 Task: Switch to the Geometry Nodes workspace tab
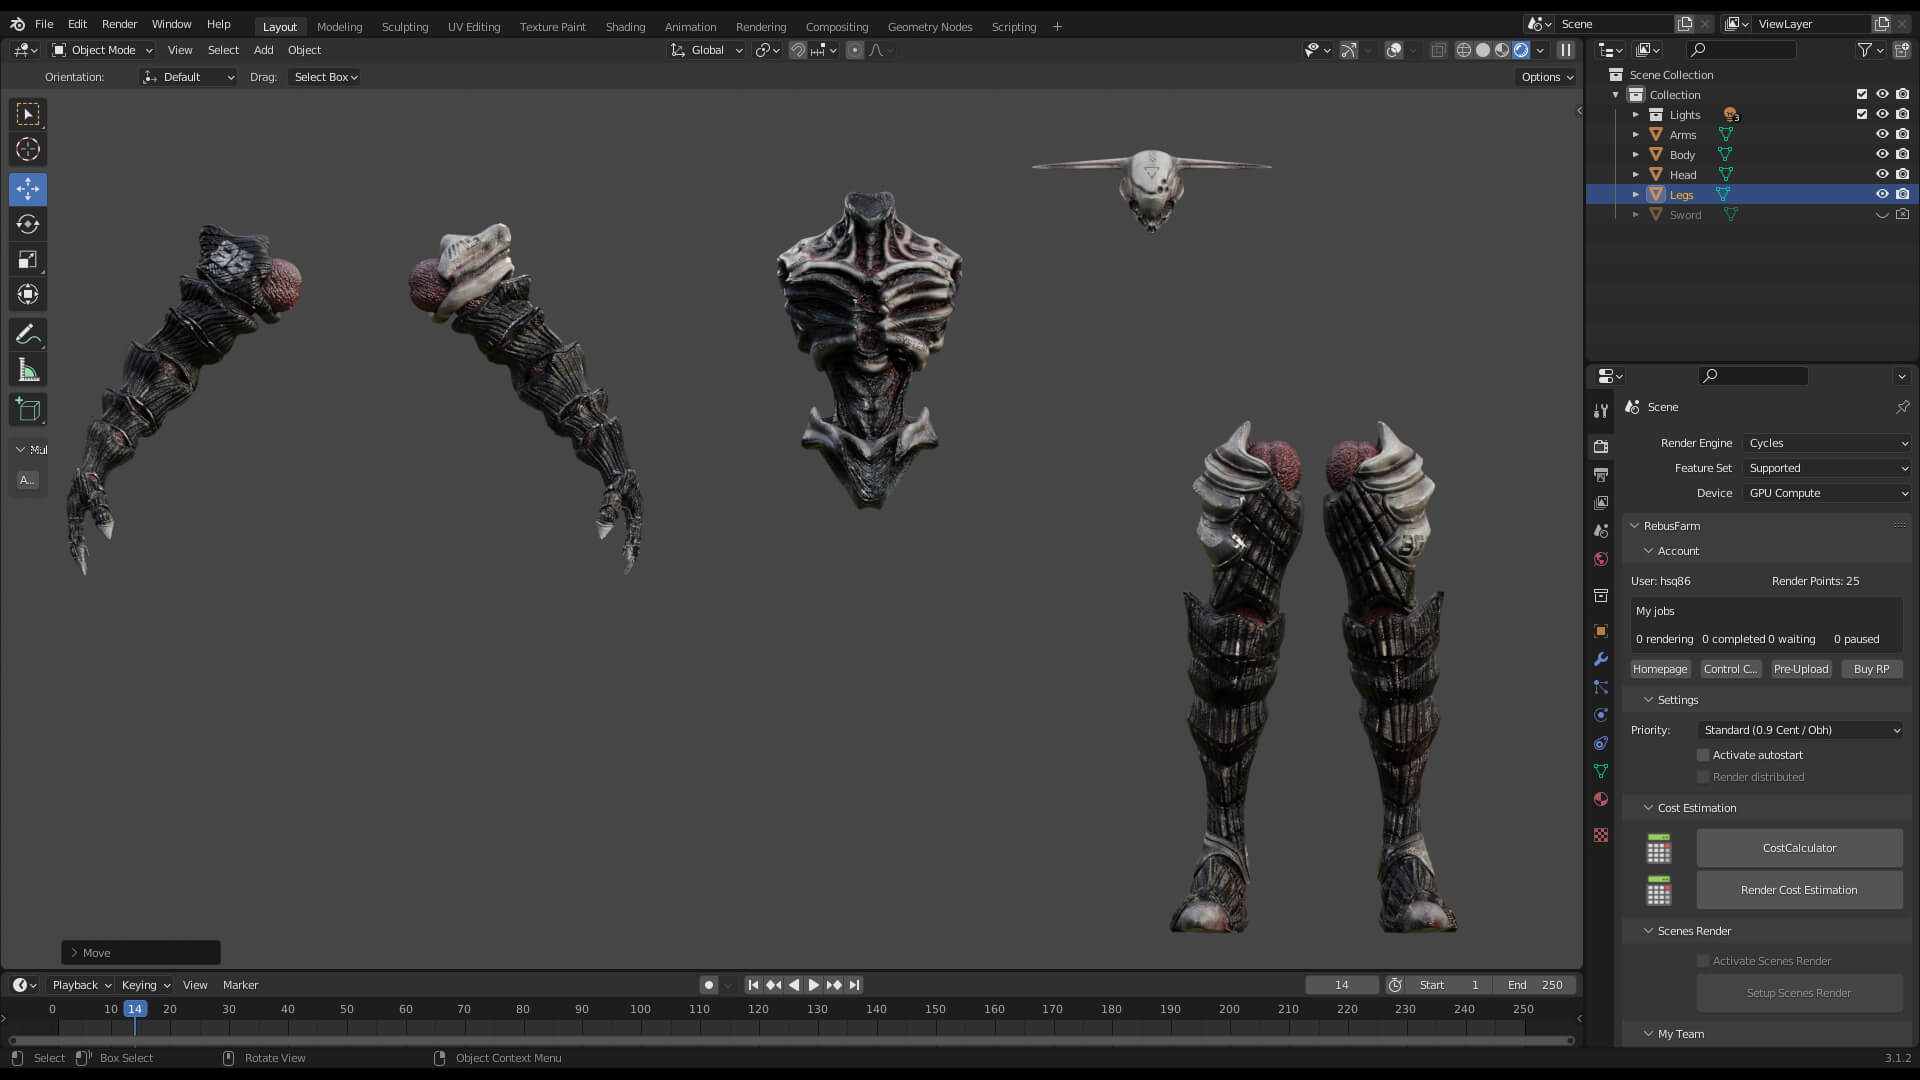[930, 27]
